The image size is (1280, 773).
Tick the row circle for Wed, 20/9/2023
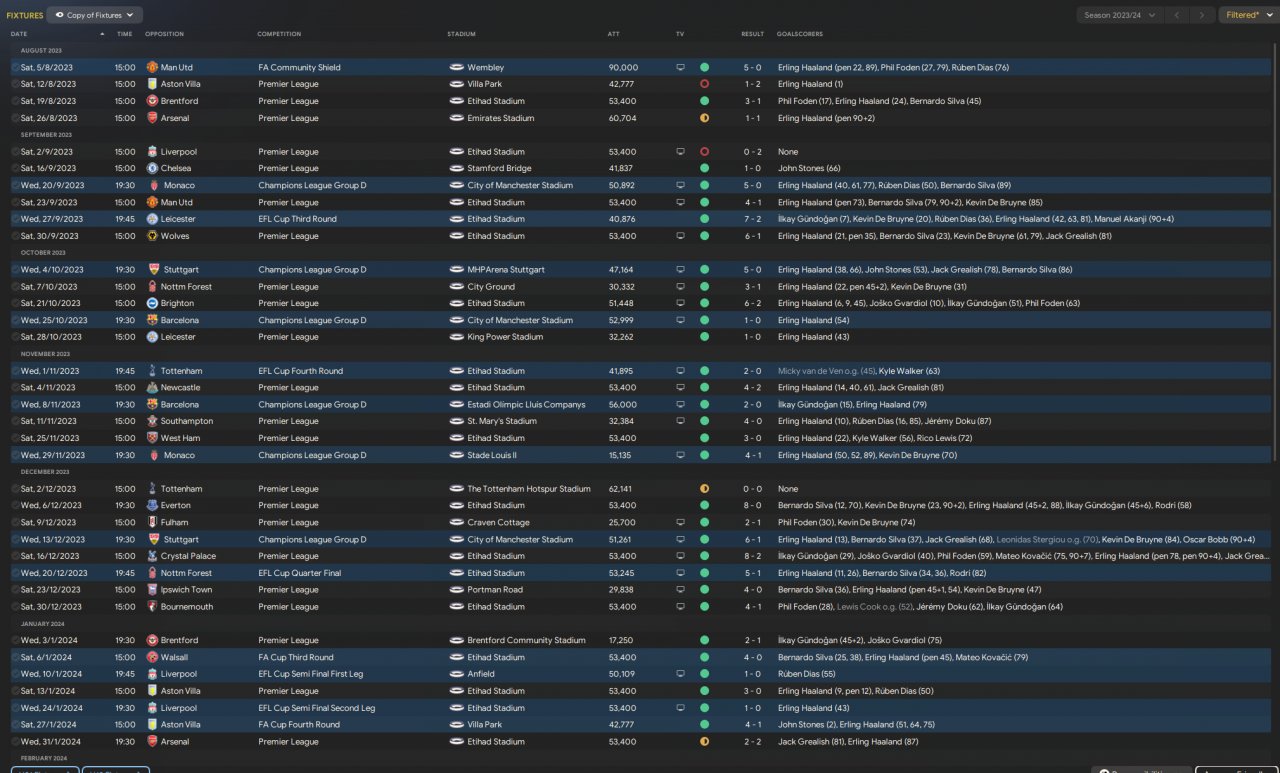tap(15, 185)
